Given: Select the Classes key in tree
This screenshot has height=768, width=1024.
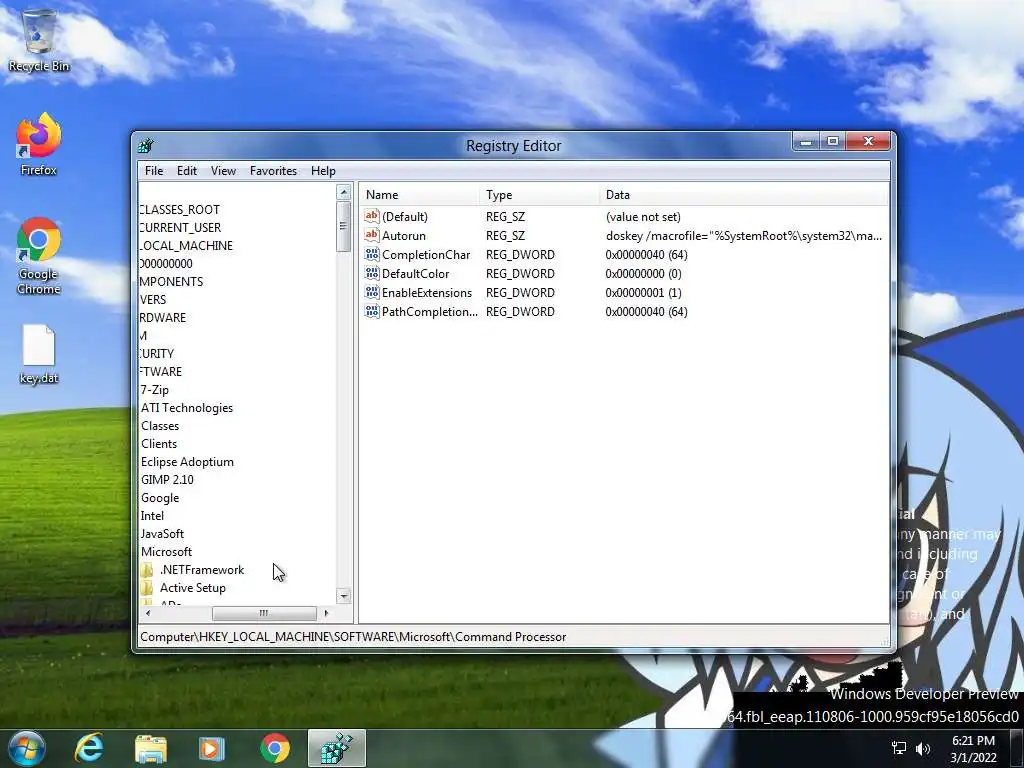Looking at the screenshot, I should tap(160, 426).
